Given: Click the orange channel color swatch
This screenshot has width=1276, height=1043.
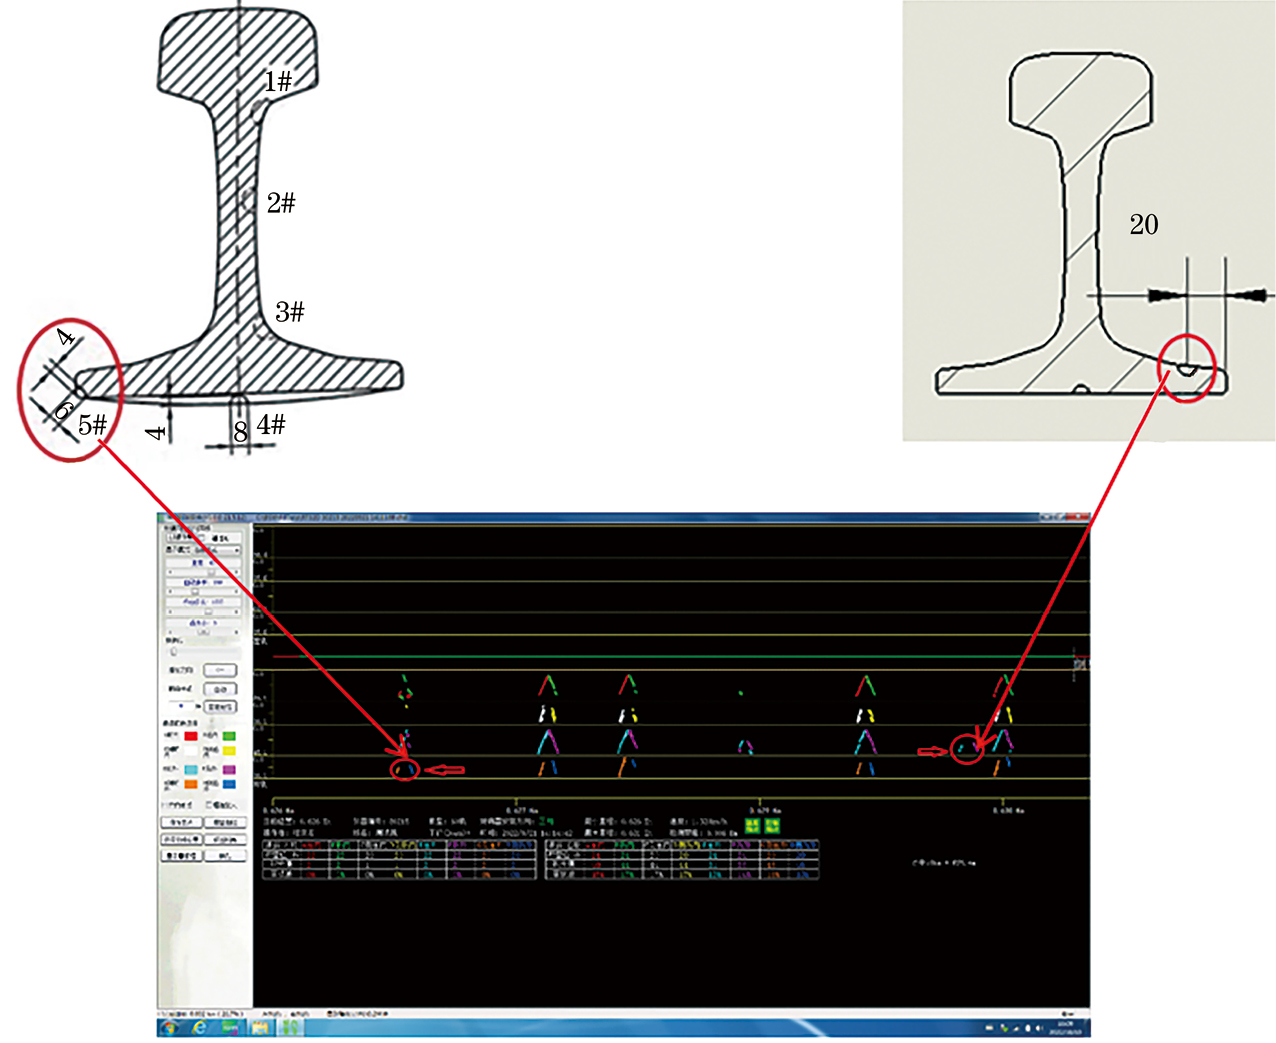Looking at the screenshot, I should pyautogui.click(x=191, y=785).
